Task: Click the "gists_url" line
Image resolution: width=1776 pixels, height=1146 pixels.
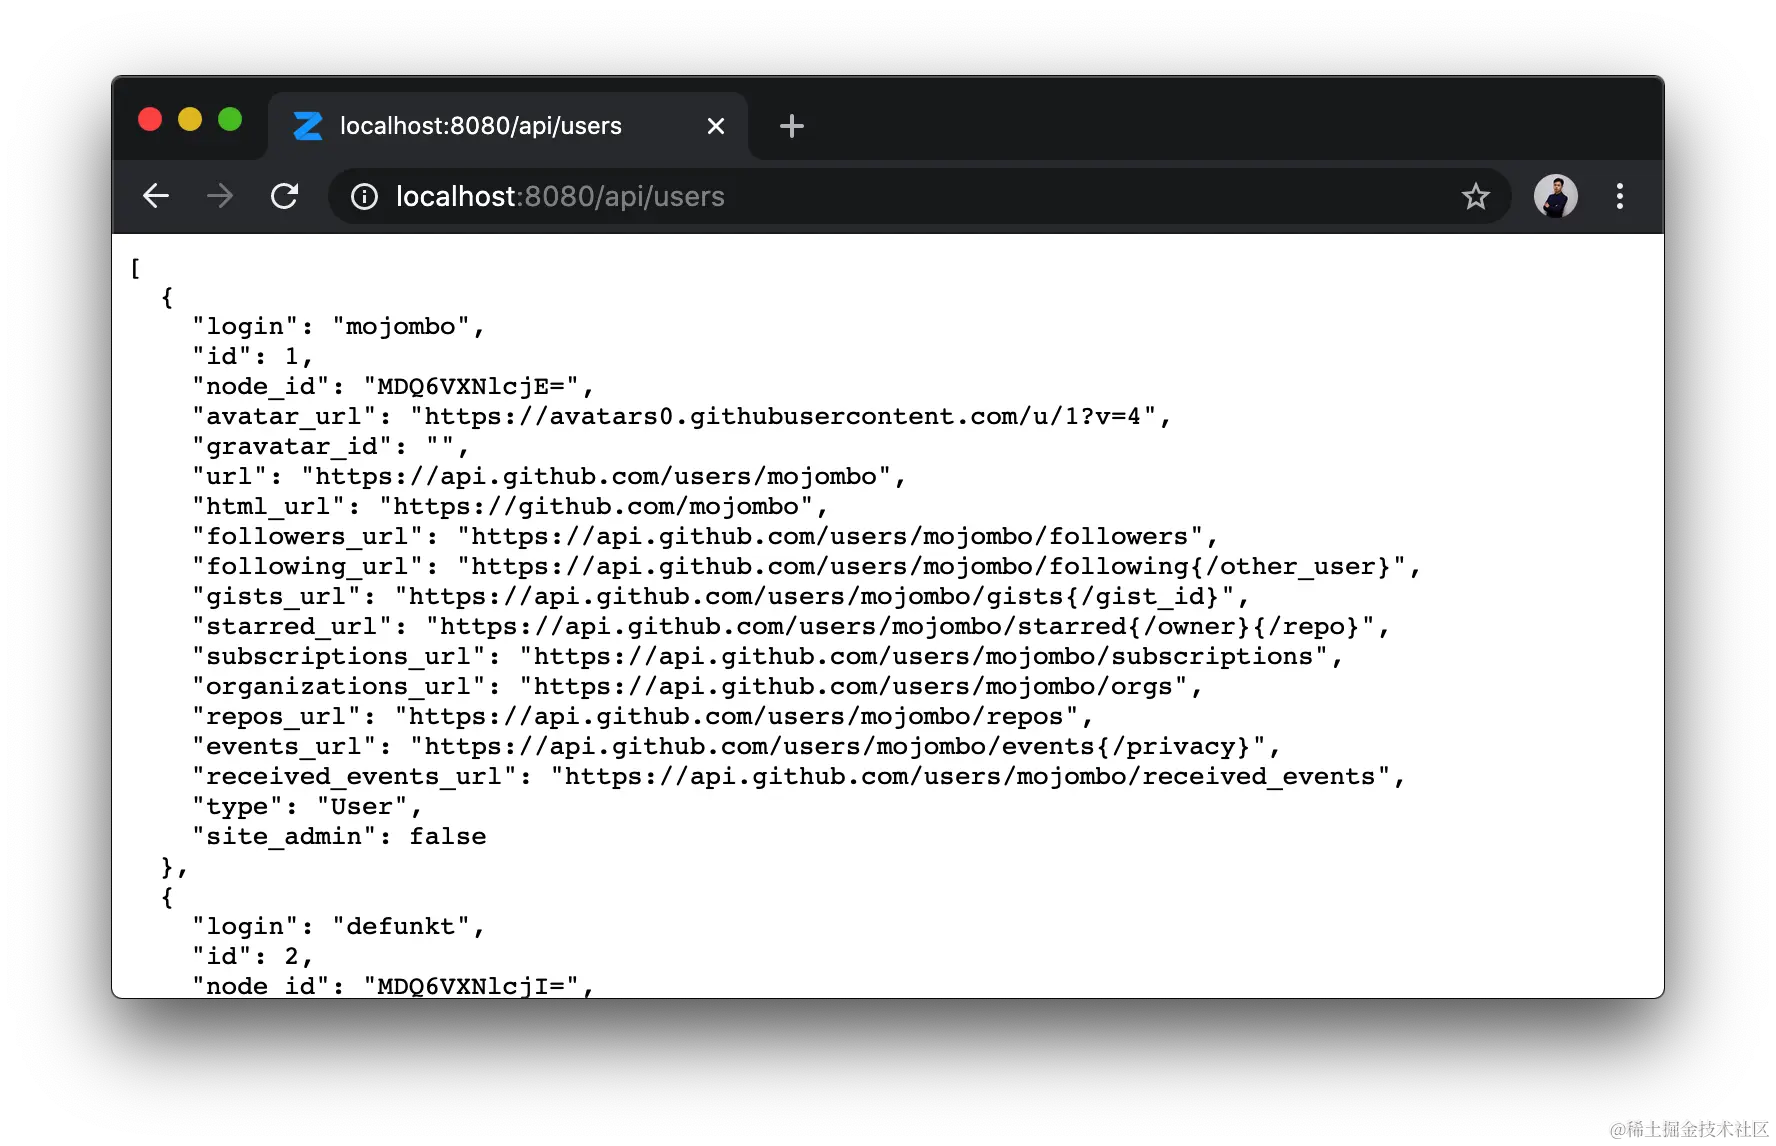Action: tap(721, 597)
